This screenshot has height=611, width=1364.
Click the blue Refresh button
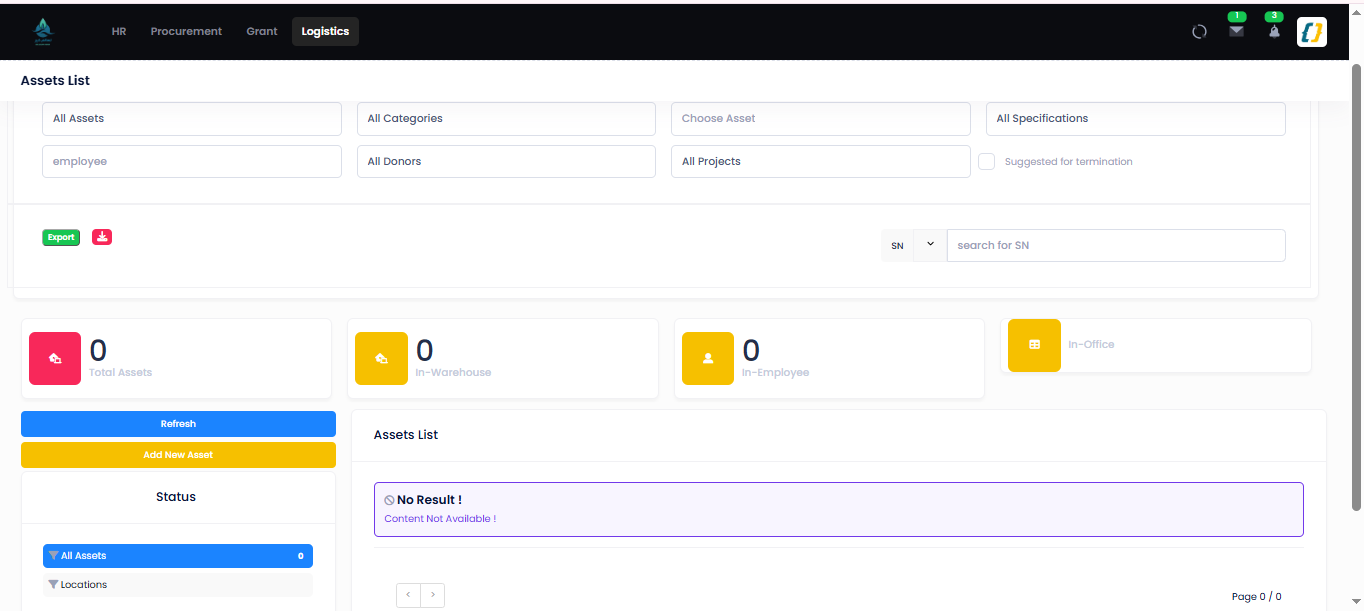[178, 424]
